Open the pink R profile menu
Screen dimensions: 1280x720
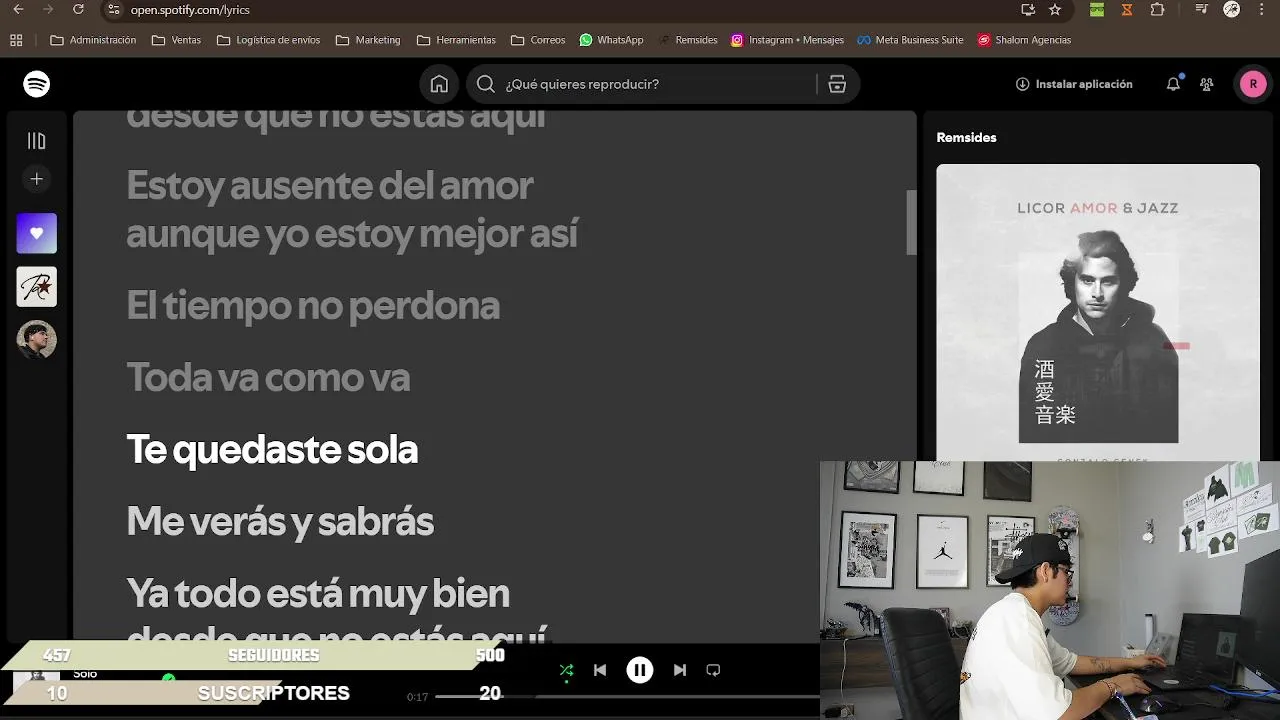pyautogui.click(x=1253, y=84)
